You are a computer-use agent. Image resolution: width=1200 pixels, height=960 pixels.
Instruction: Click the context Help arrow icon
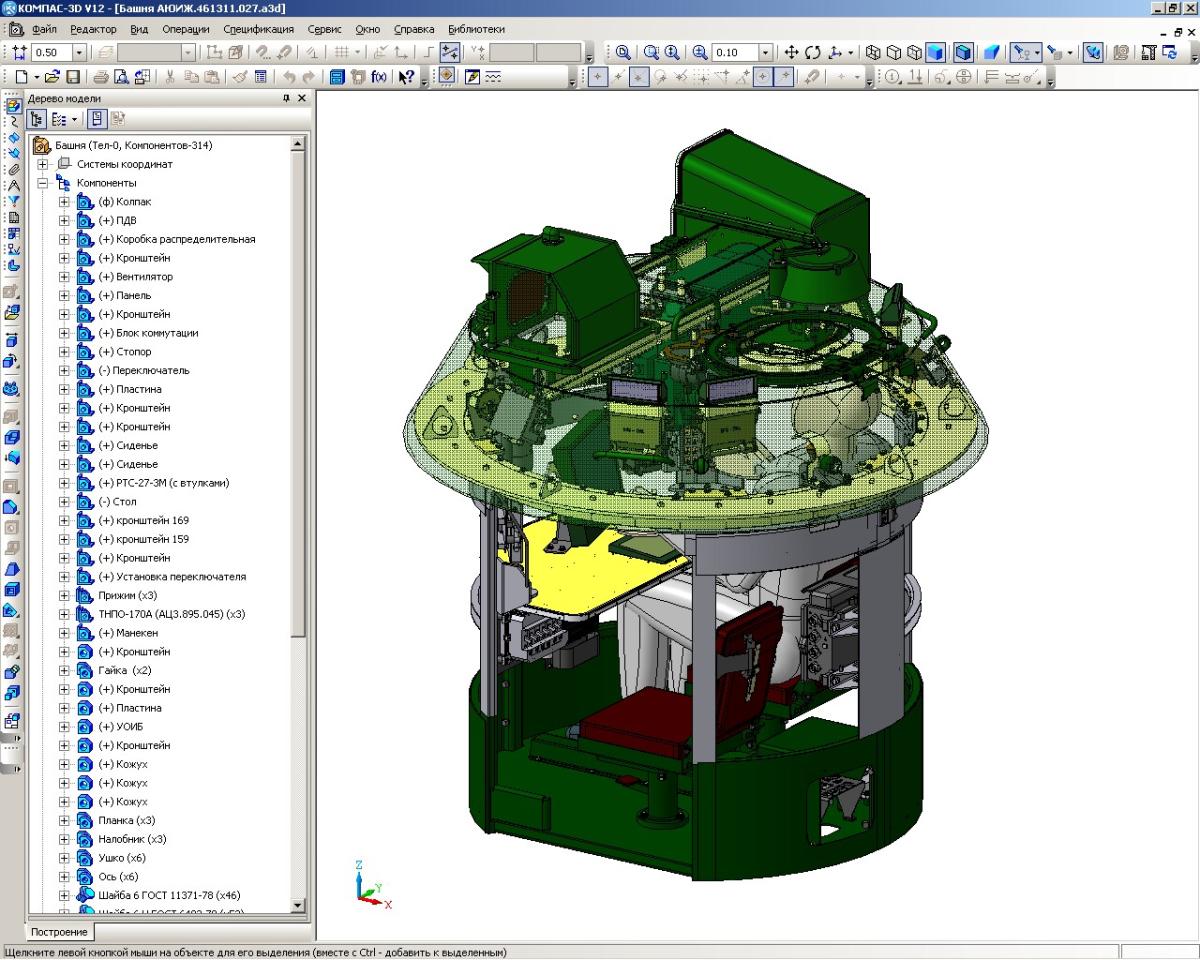coord(407,77)
